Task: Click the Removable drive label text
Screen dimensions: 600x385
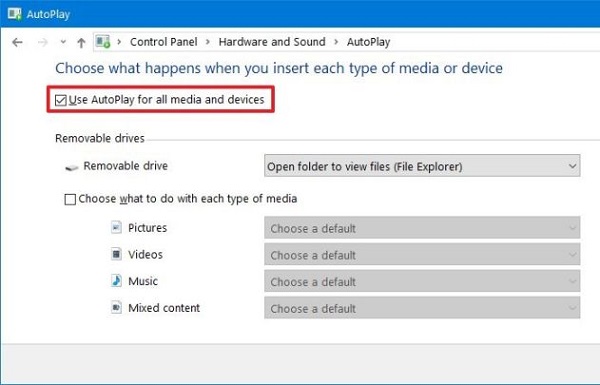Action: [x=126, y=166]
